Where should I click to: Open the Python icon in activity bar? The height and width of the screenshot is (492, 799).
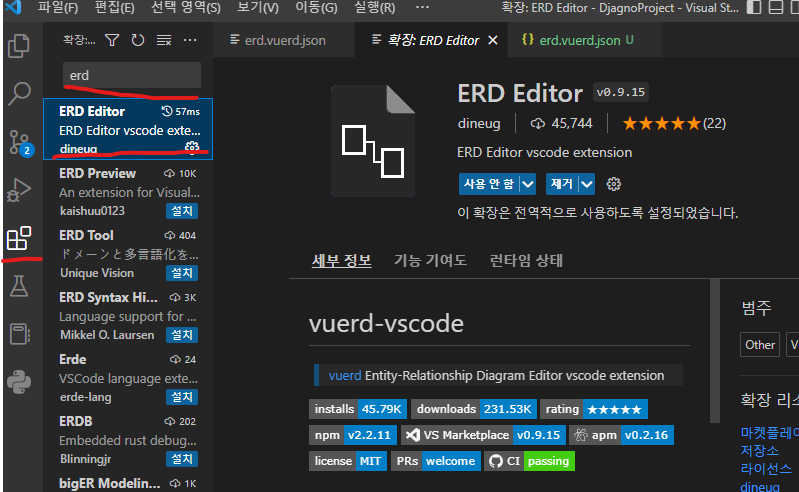tap(19, 382)
